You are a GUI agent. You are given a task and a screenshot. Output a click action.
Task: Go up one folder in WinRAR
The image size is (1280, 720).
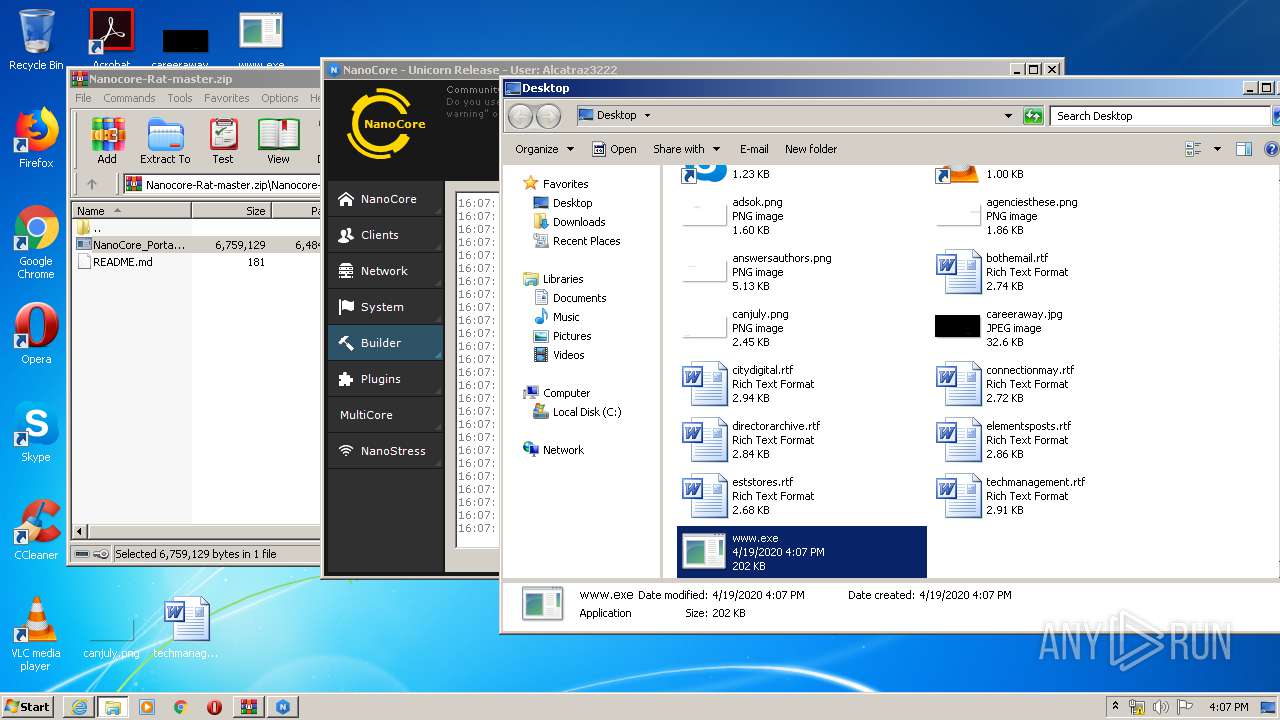click(x=92, y=184)
